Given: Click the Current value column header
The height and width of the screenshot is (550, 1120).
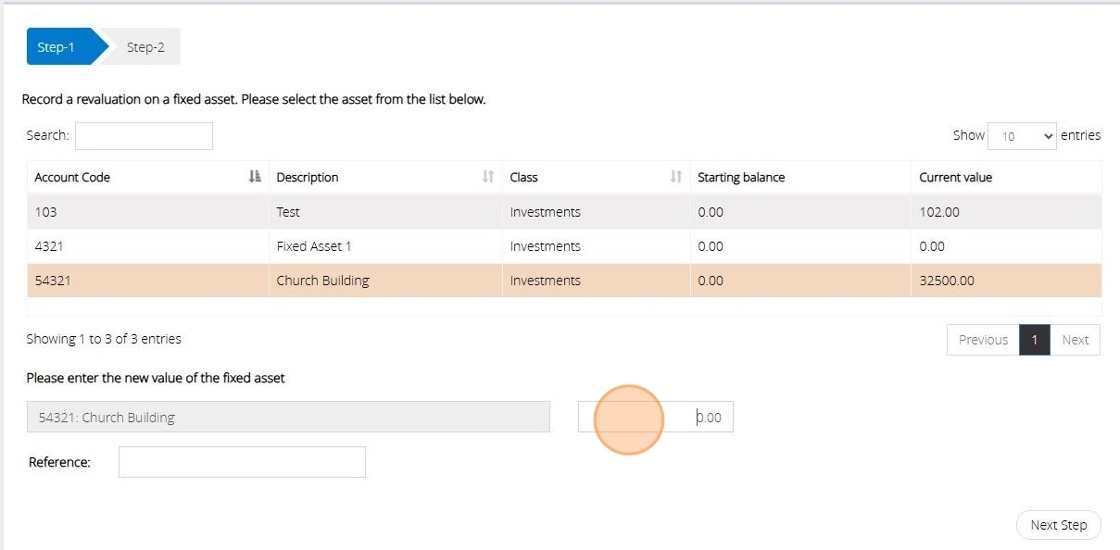Looking at the screenshot, I should 955,177.
